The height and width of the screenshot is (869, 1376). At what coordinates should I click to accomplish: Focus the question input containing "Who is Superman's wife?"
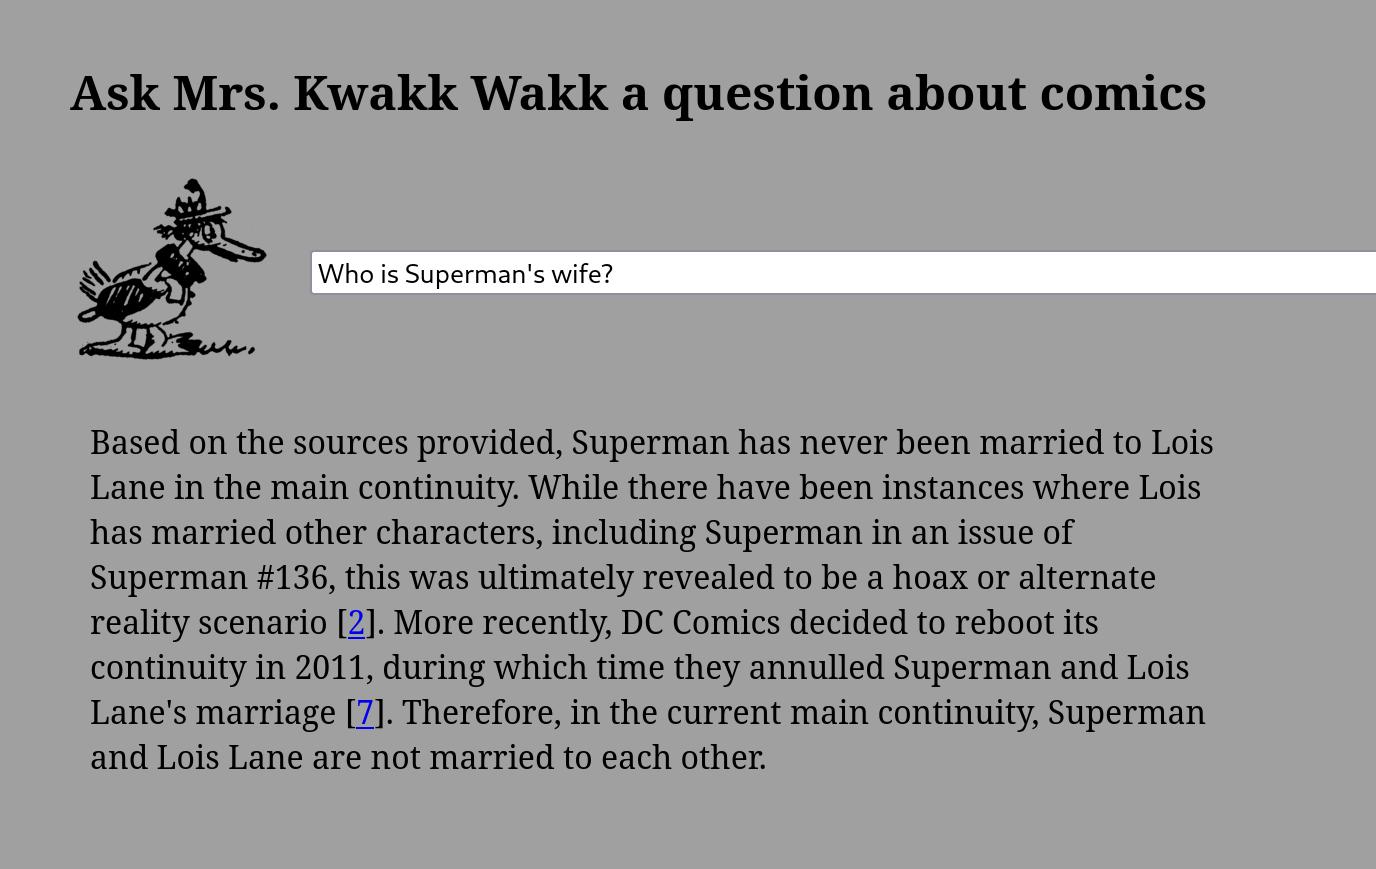[842, 273]
